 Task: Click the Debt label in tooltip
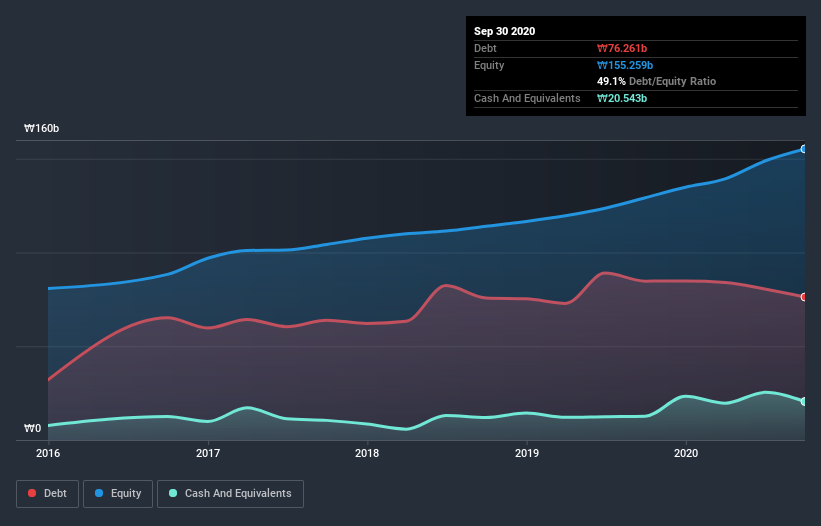[x=485, y=48]
